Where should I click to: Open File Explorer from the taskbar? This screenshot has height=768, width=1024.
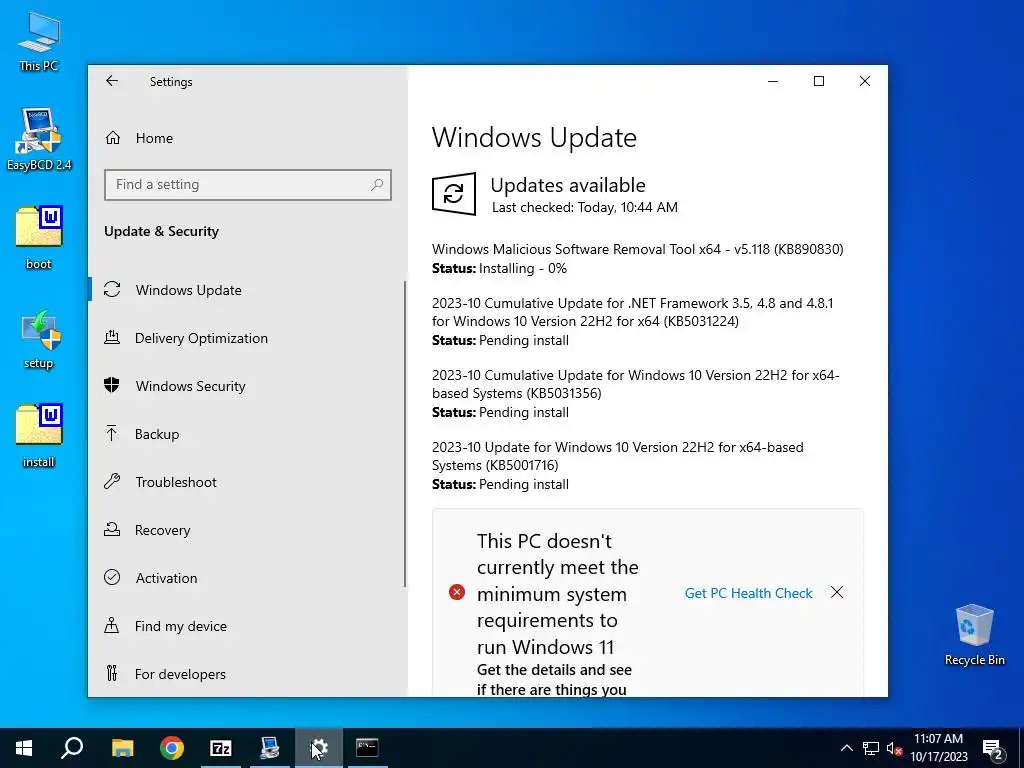coord(122,748)
